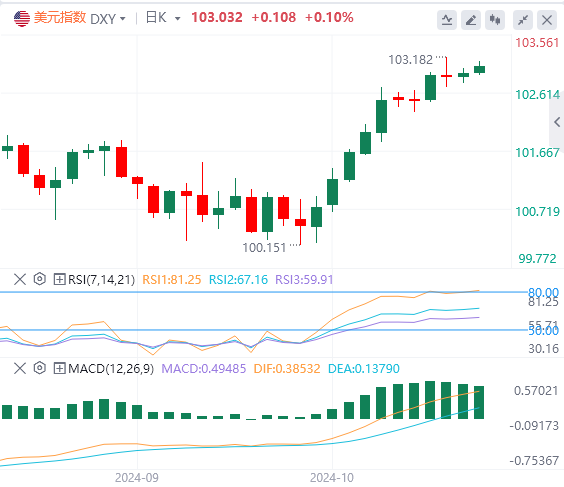Select the 美元指数 symbol name

click(60, 17)
